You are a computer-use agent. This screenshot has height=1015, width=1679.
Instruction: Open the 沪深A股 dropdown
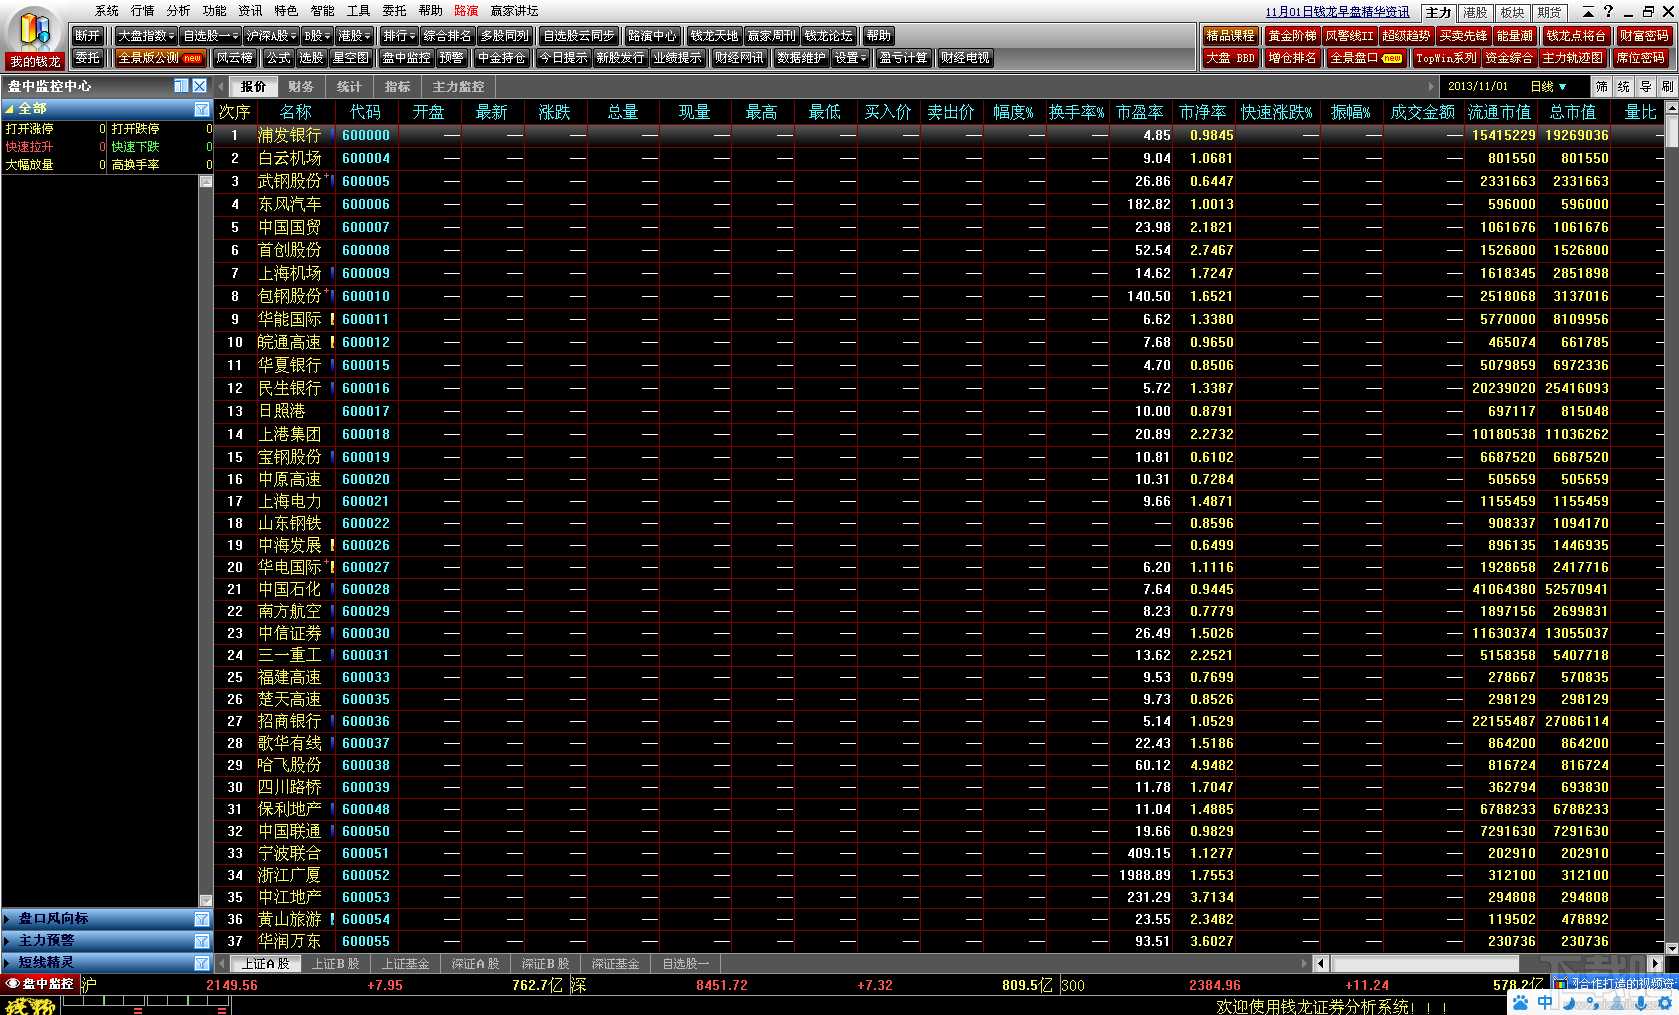point(272,36)
